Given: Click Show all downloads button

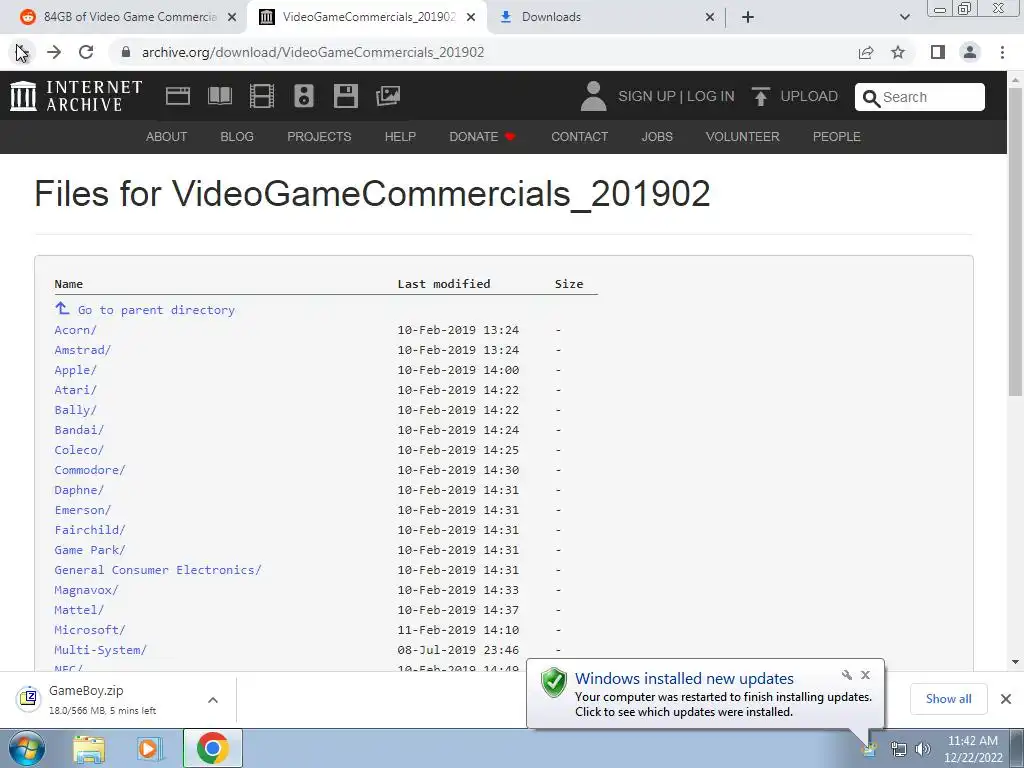Looking at the screenshot, I should tap(948, 699).
